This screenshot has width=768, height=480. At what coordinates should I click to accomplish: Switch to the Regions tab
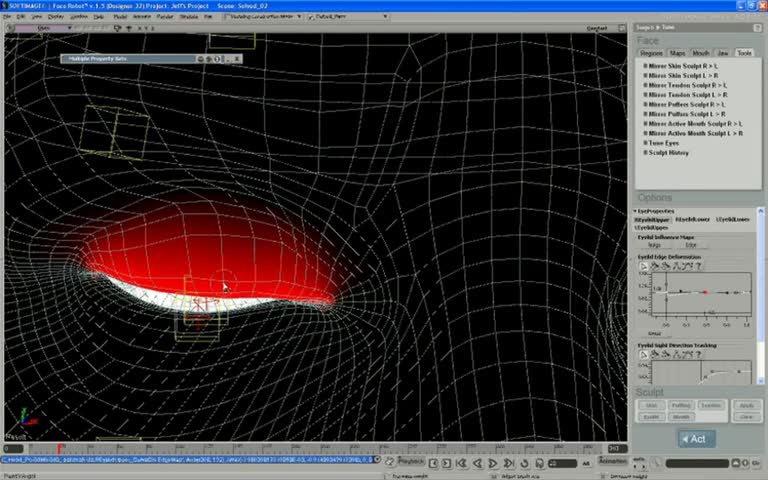651,53
